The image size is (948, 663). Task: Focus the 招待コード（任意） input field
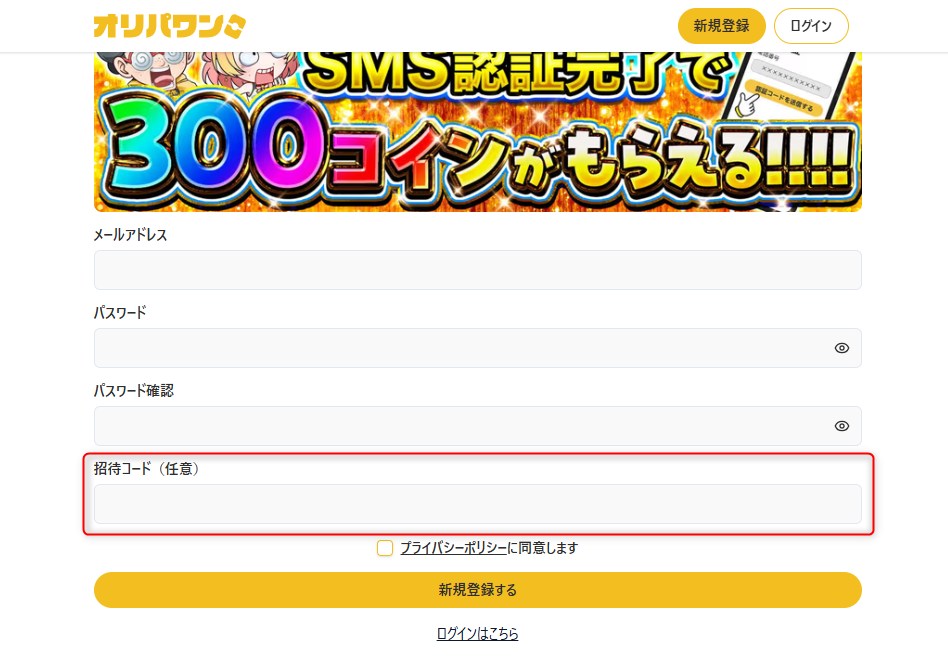click(x=478, y=504)
